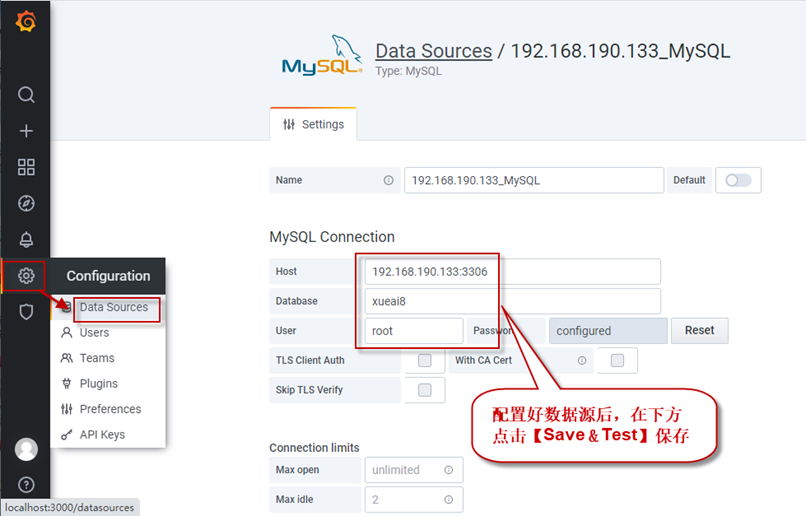Open the Help question mark icon
806x516 pixels.
click(26, 485)
